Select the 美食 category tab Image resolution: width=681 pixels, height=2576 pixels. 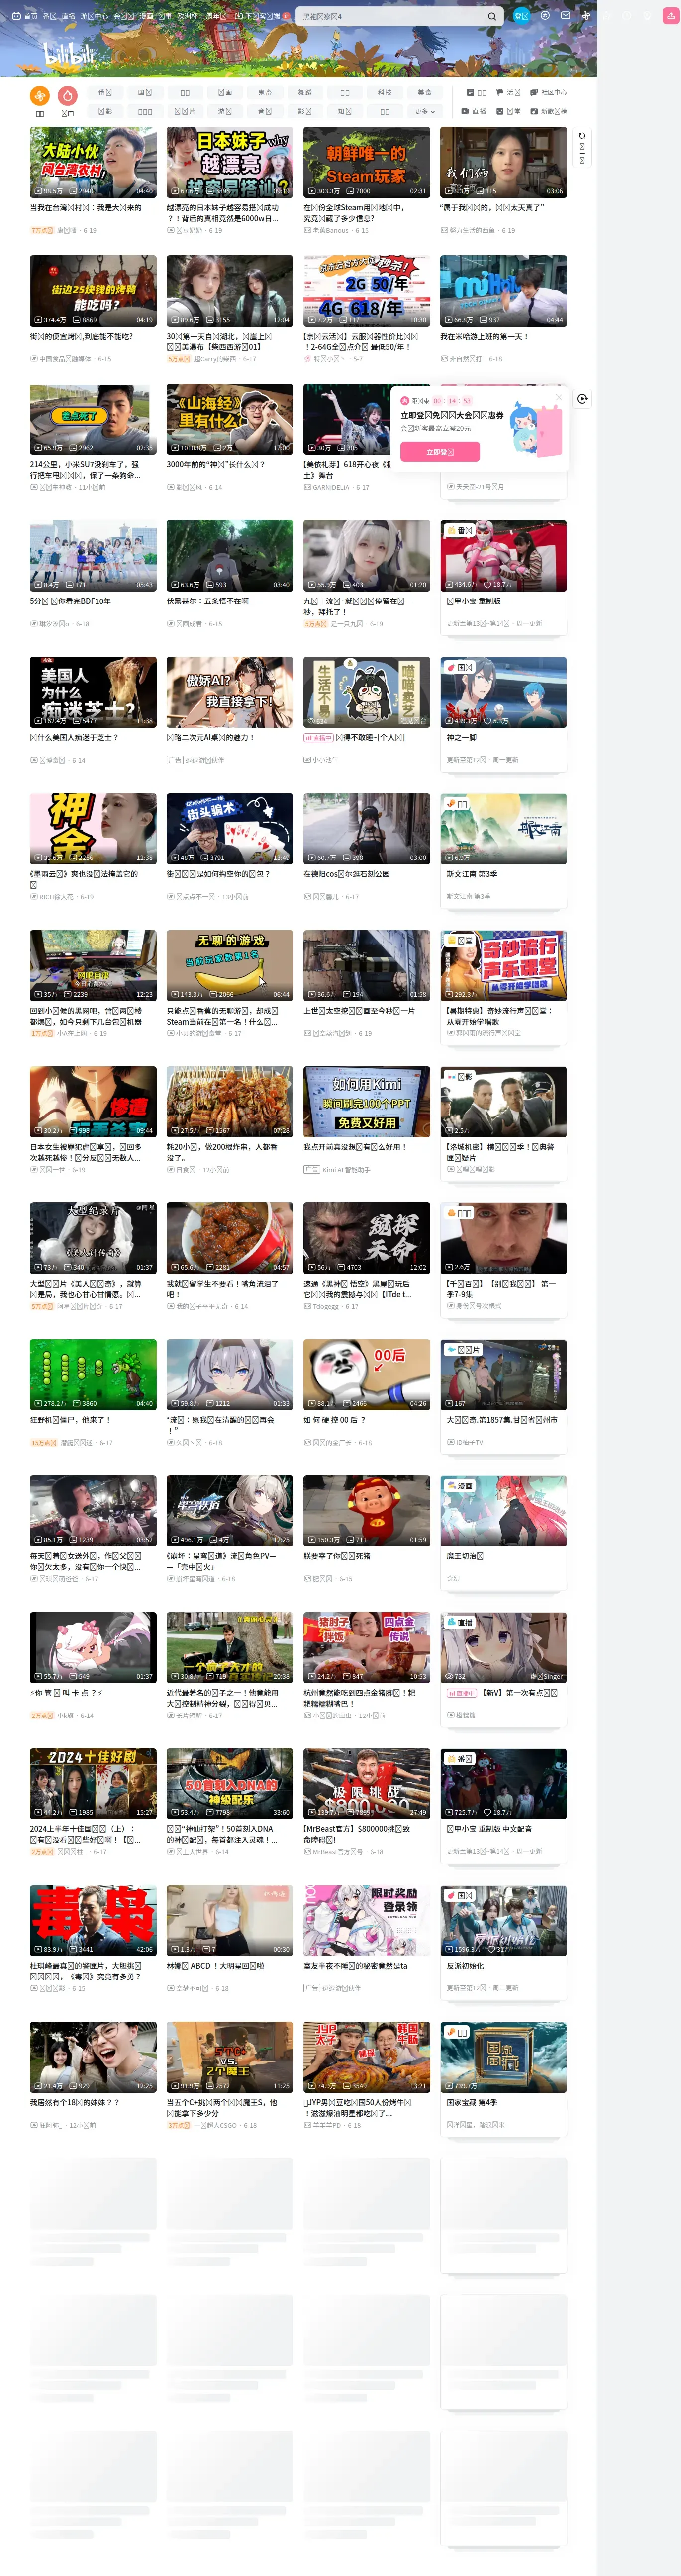click(x=425, y=93)
